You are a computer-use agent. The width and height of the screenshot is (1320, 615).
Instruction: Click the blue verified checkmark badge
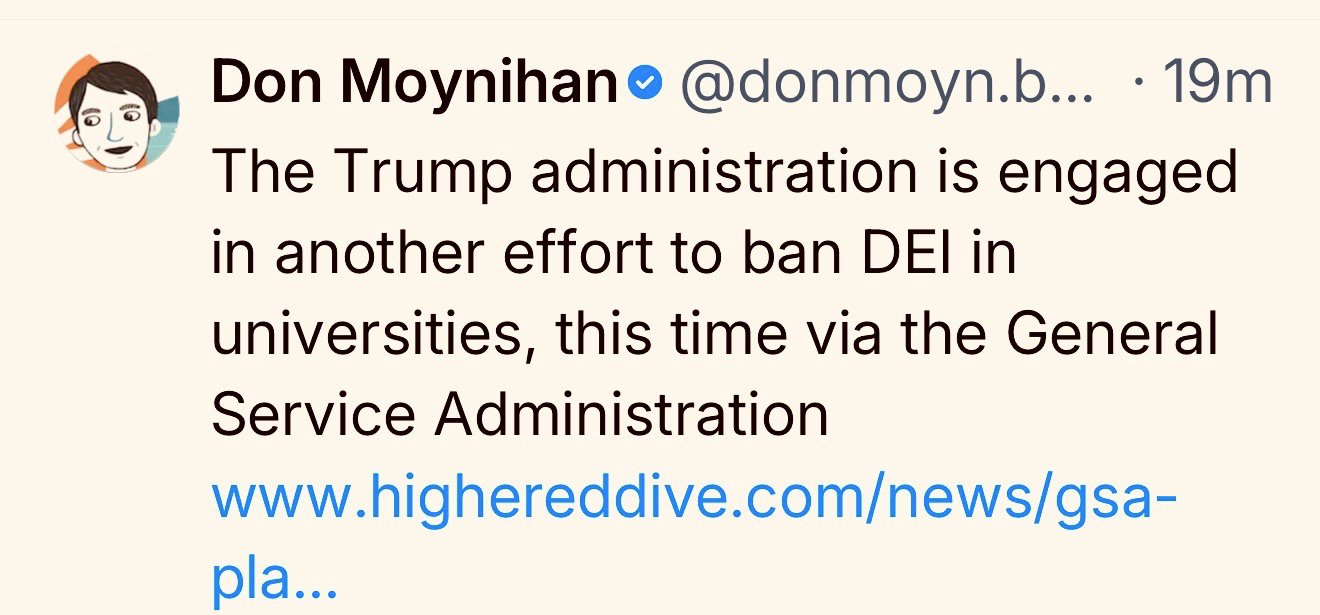point(647,85)
